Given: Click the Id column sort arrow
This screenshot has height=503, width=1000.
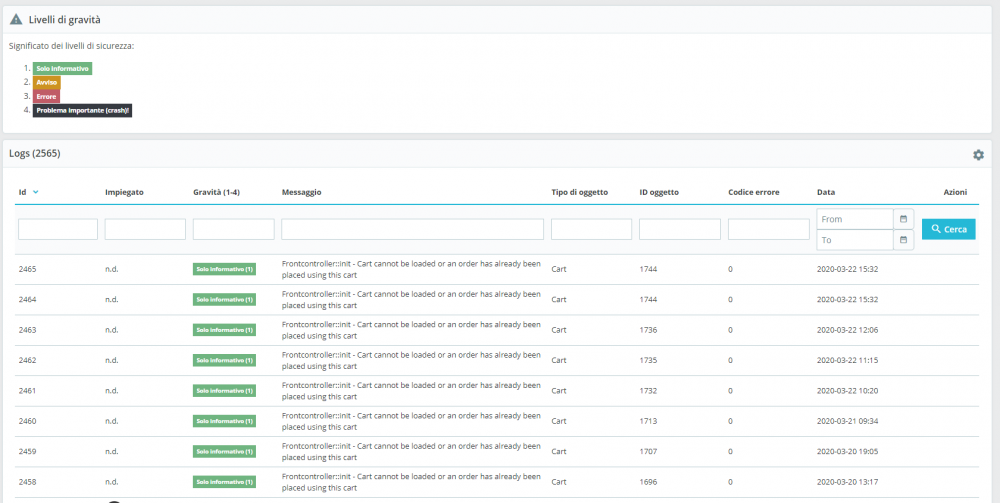Looking at the screenshot, I should [x=36, y=192].
